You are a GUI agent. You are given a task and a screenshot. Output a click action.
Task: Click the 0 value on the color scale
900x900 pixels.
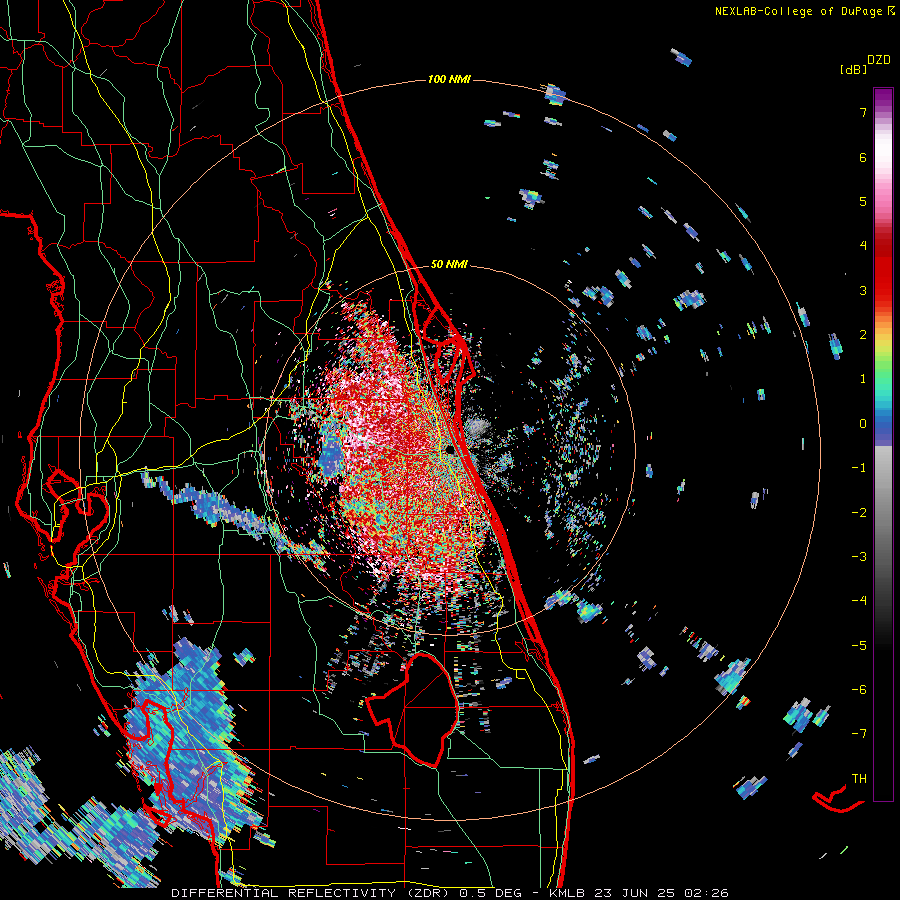(x=863, y=424)
